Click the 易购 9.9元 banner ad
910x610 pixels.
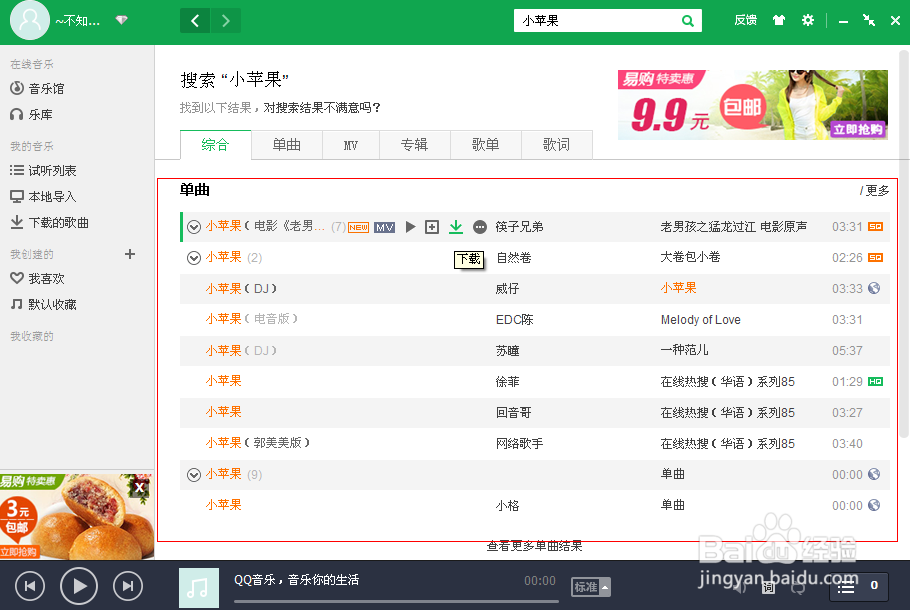pos(753,105)
